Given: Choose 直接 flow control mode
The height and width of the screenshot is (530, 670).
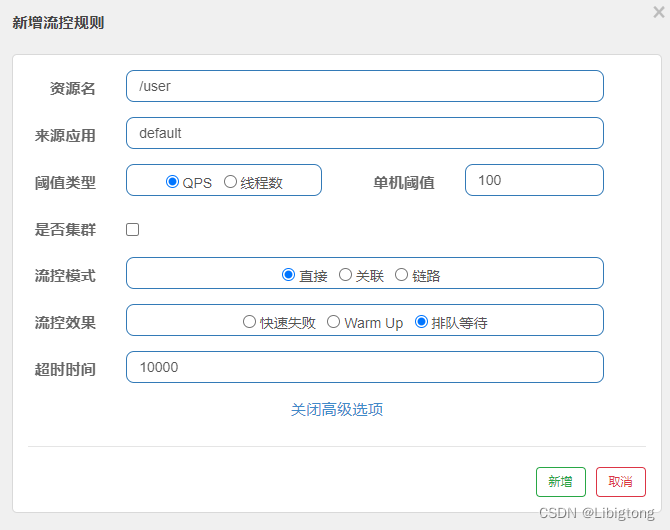Looking at the screenshot, I should [288, 274].
